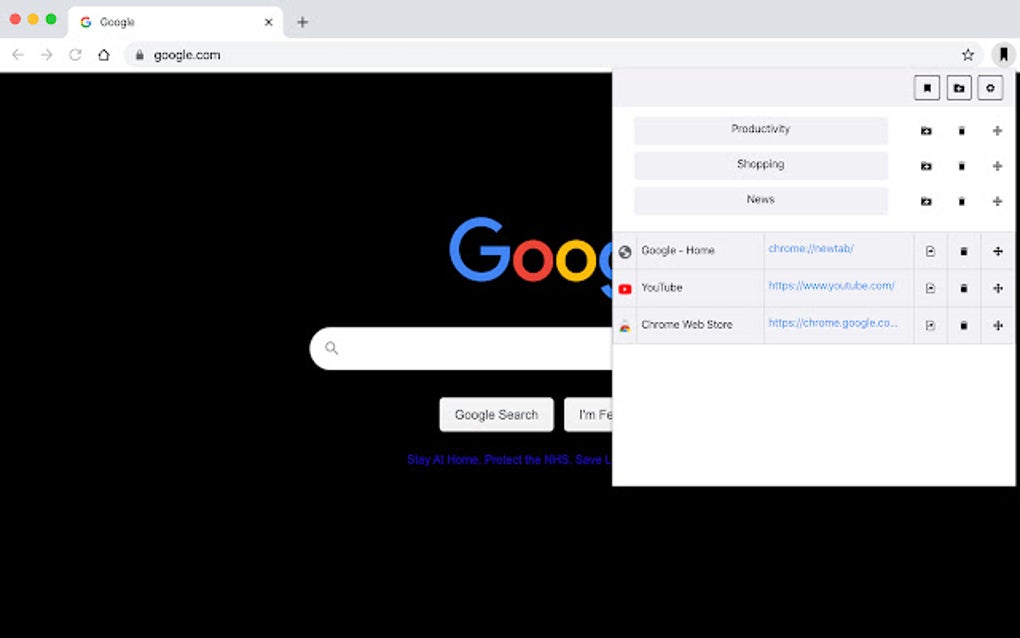
Task: Open the News folder
Action: [x=760, y=200]
